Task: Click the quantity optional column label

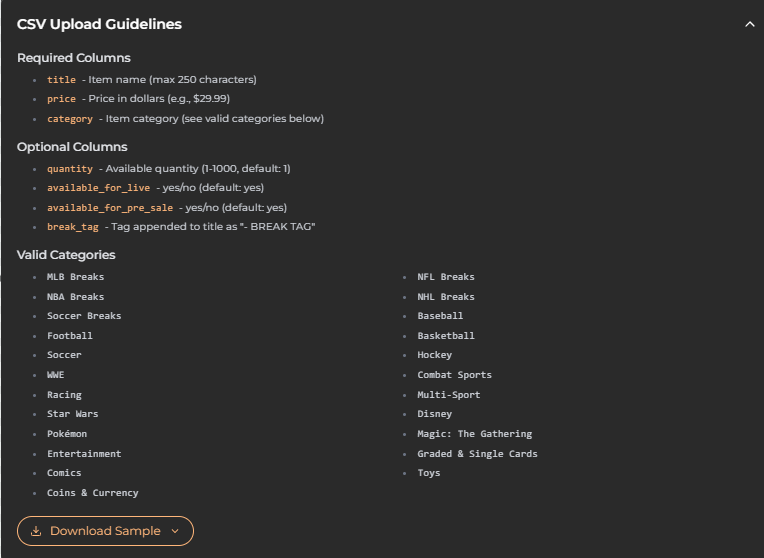Action: pos(70,169)
